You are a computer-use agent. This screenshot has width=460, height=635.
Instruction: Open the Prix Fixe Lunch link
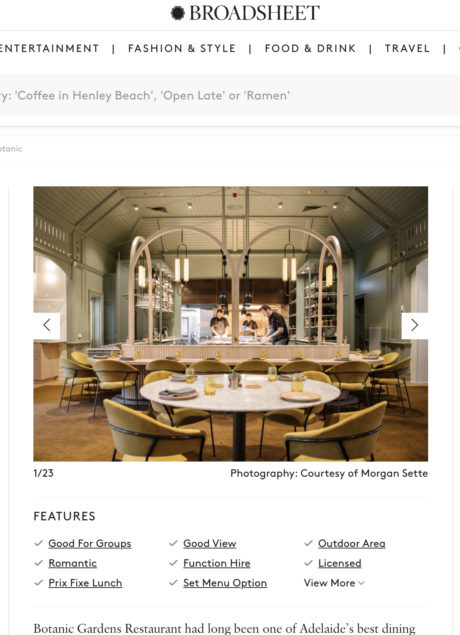coord(85,583)
